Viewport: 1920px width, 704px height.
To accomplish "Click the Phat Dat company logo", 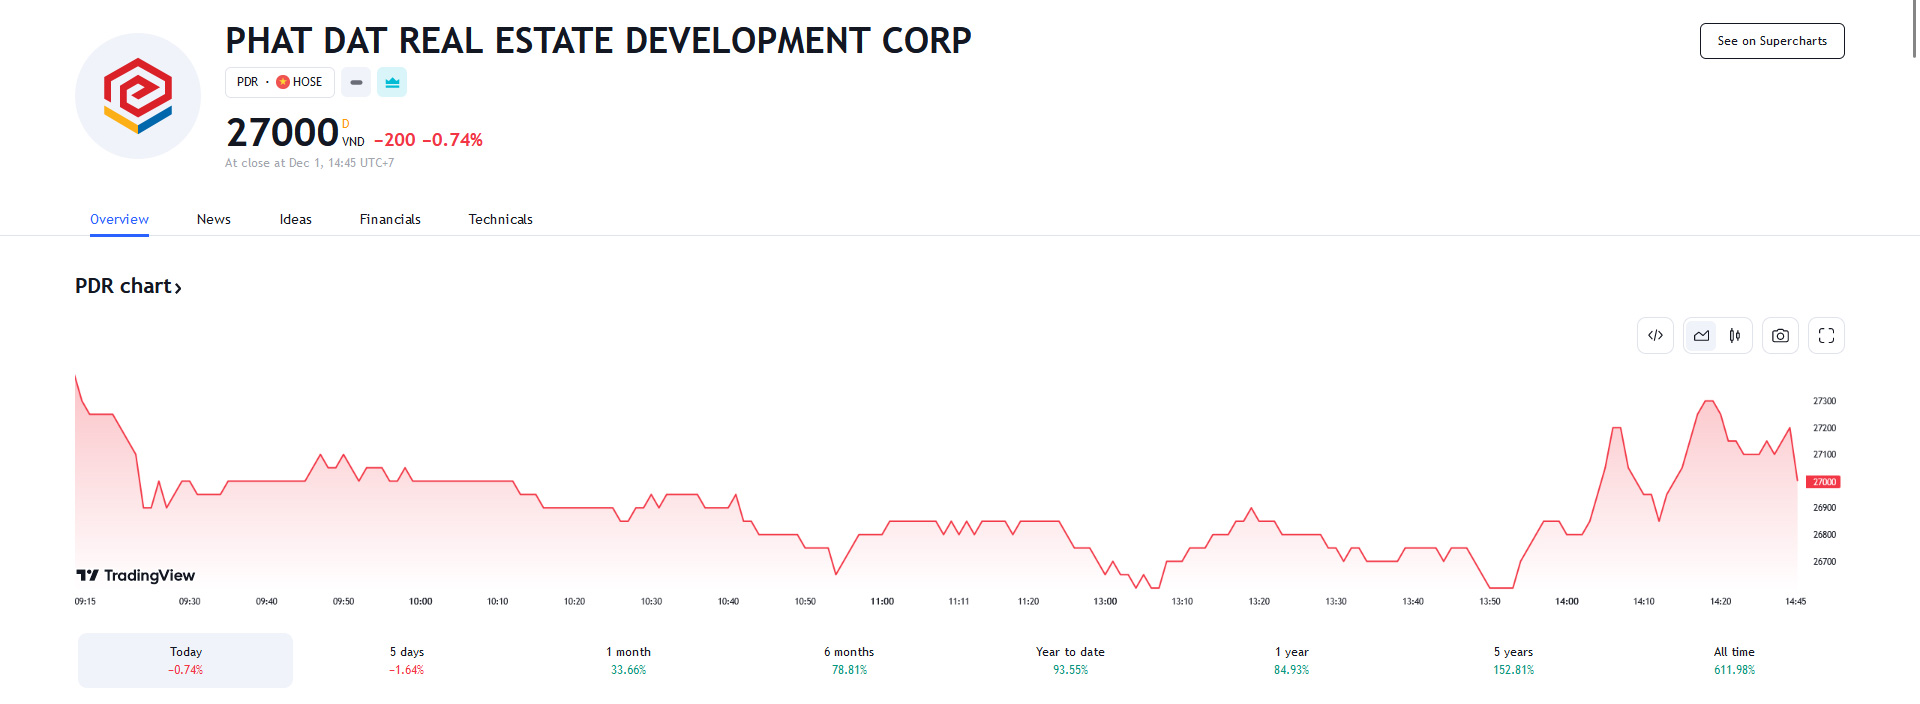I will (x=138, y=96).
